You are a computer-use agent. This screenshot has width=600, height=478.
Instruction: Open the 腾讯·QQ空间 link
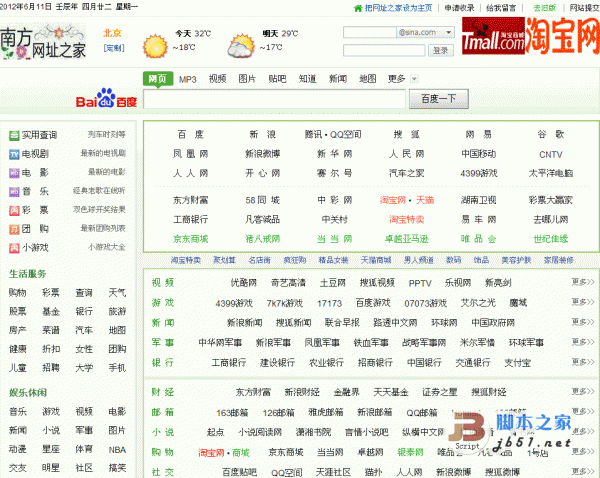tap(333, 135)
